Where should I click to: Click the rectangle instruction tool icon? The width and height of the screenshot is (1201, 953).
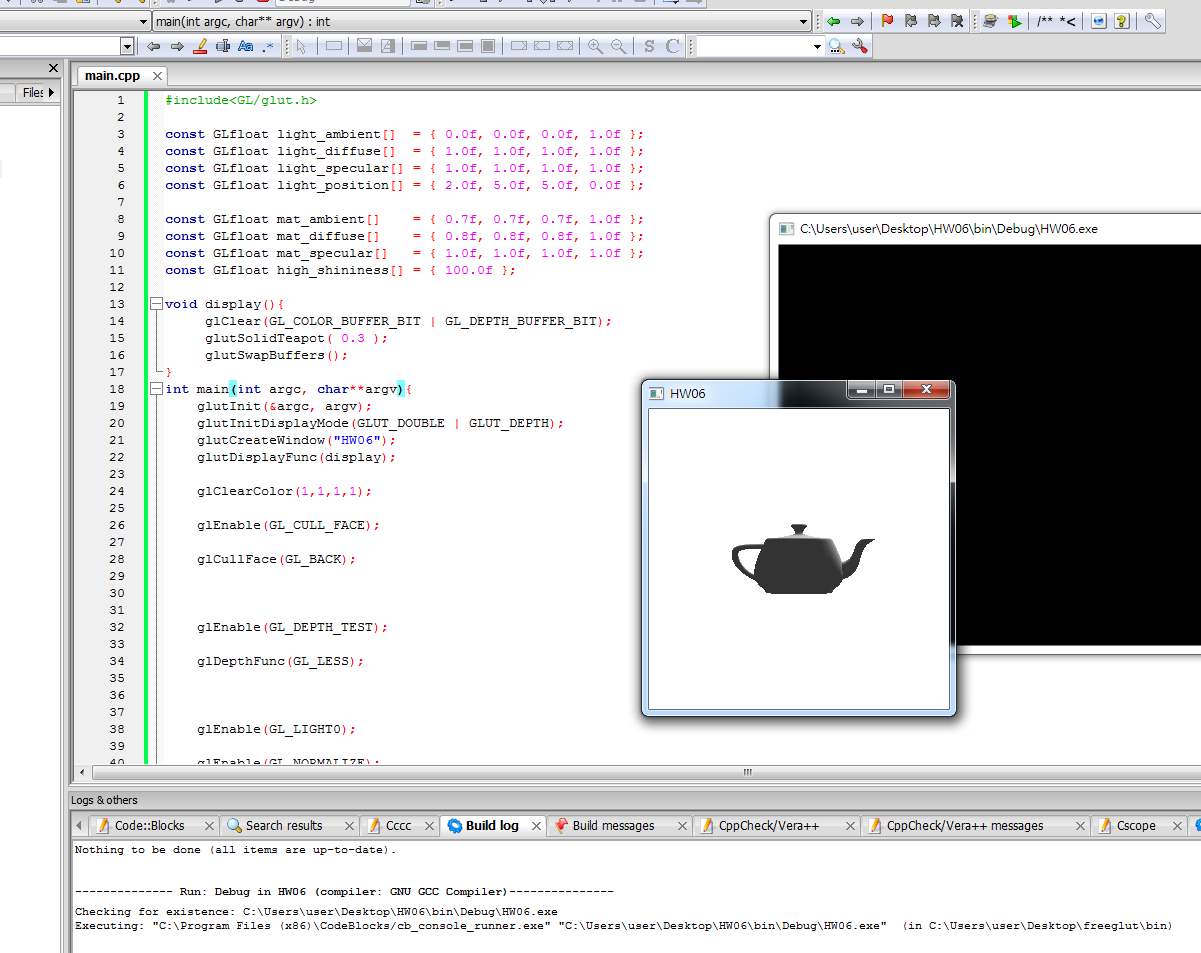point(334,46)
